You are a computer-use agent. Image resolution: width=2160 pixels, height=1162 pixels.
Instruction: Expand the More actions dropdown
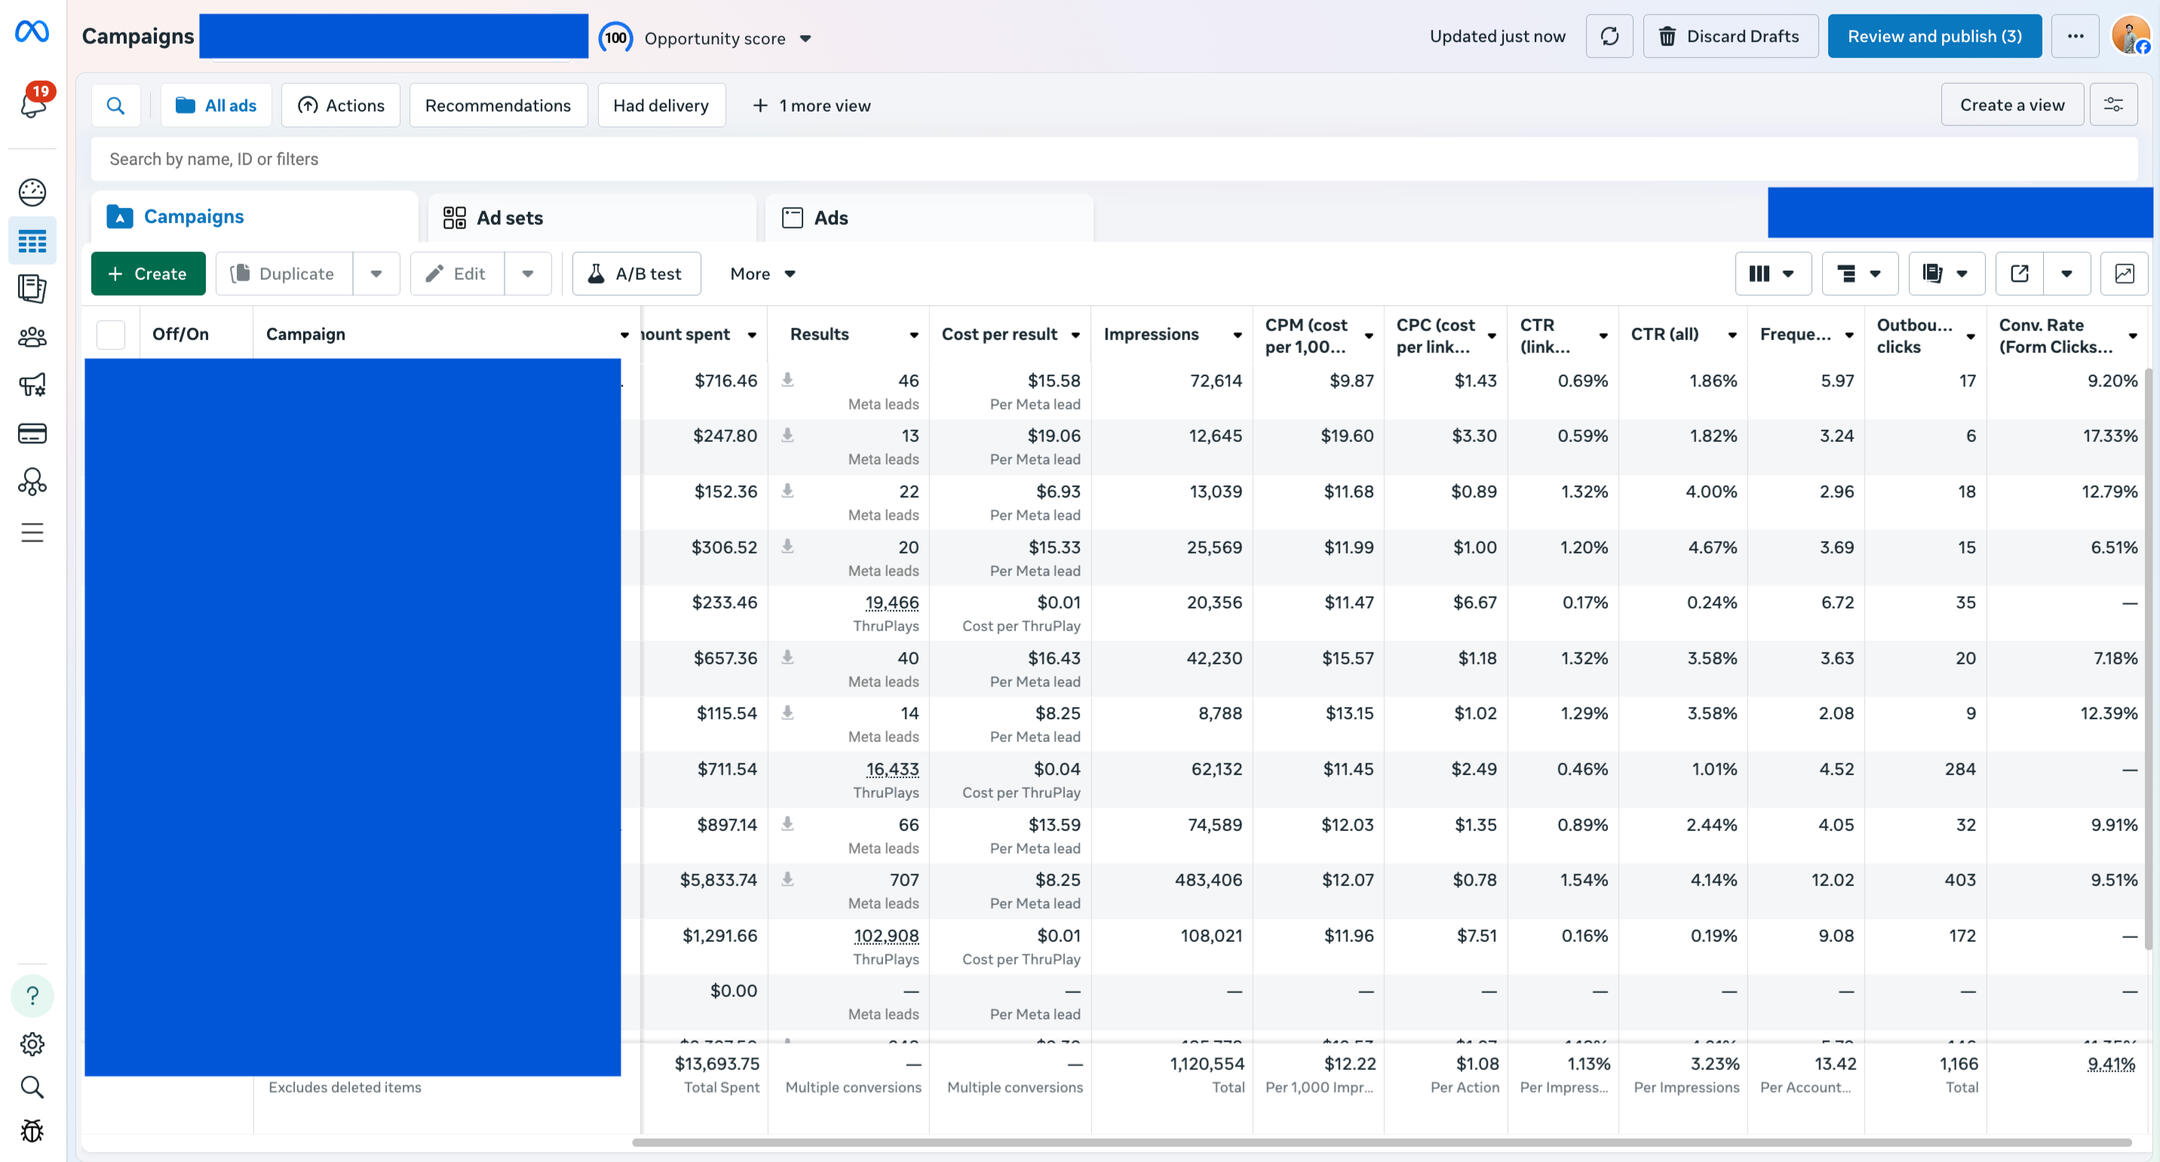(x=762, y=273)
